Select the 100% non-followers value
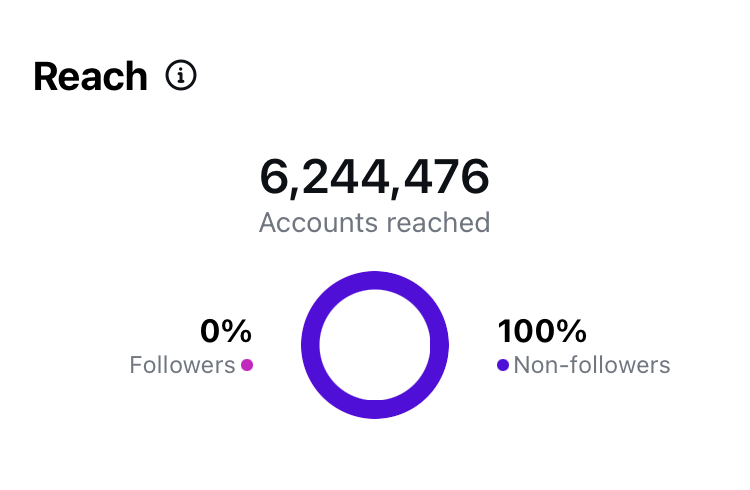 pos(542,331)
